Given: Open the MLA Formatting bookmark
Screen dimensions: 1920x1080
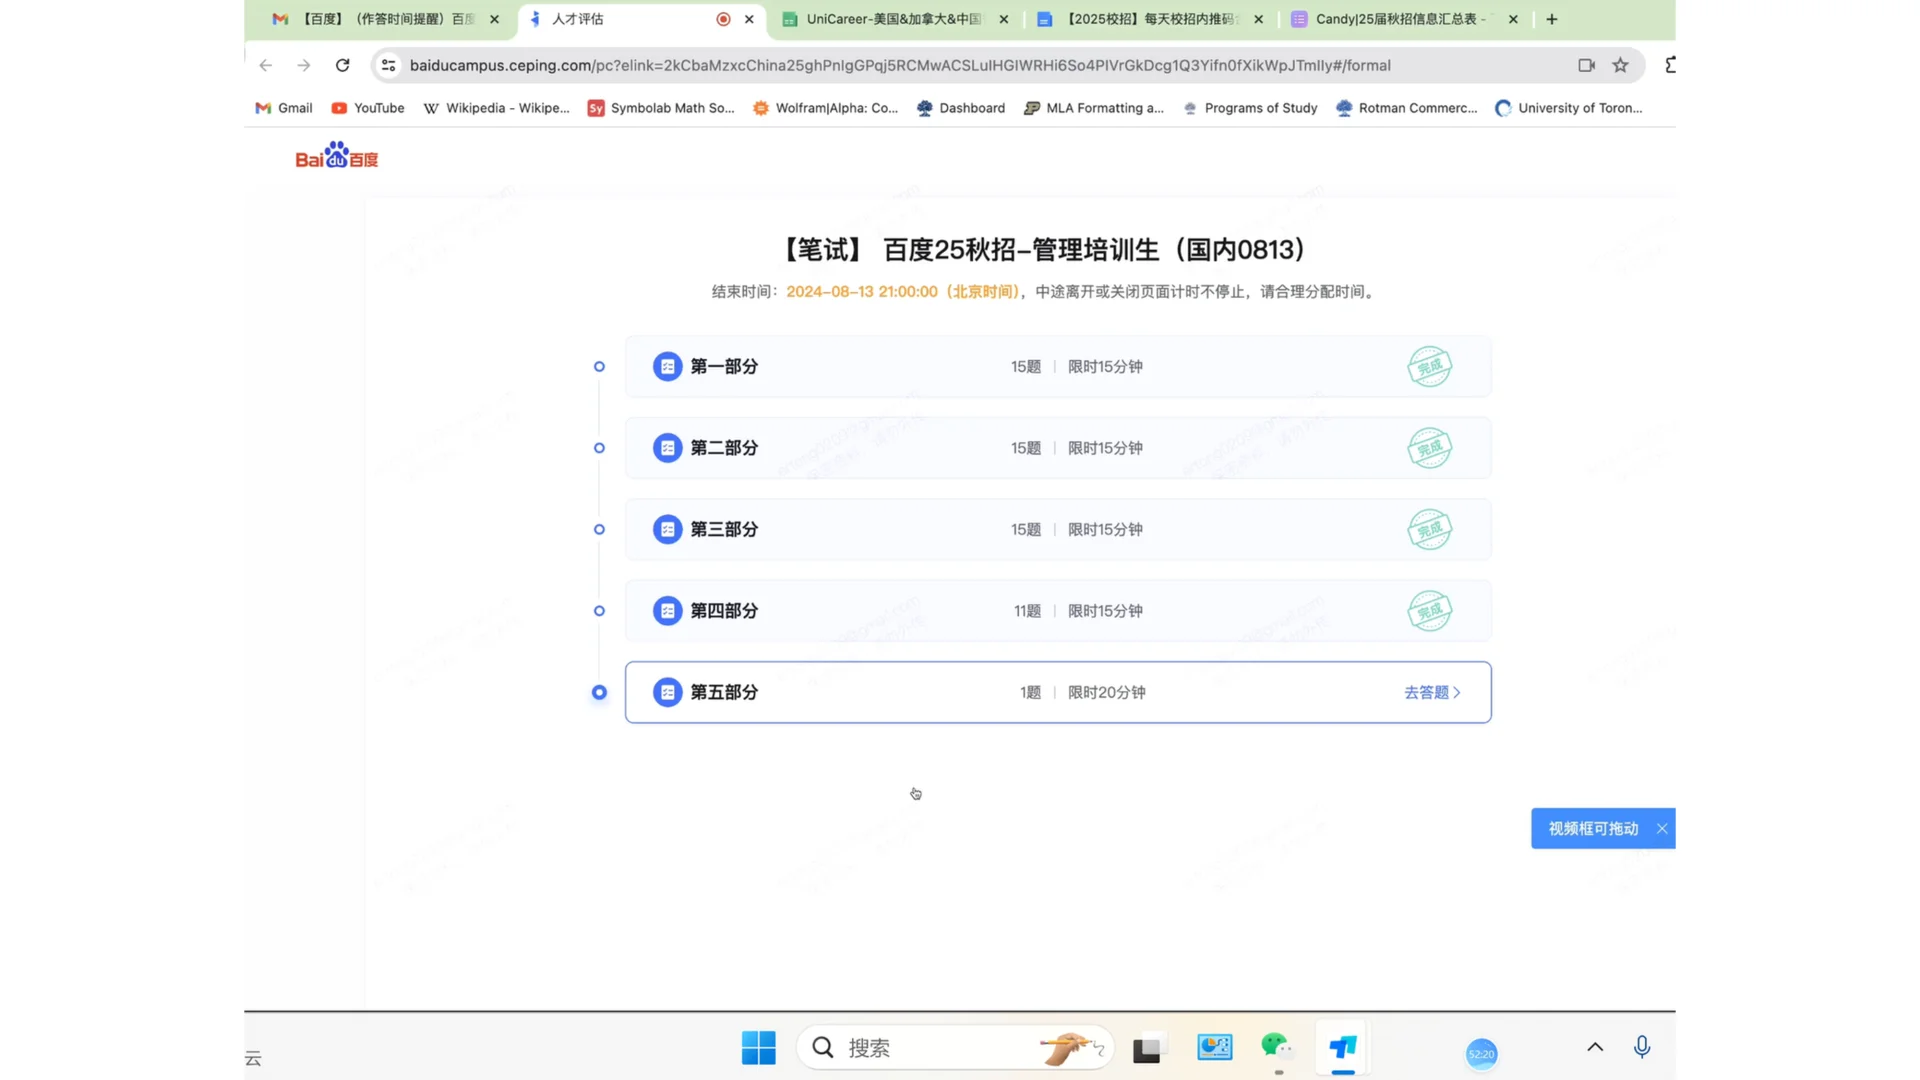Looking at the screenshot, I should click(1094, 108).
